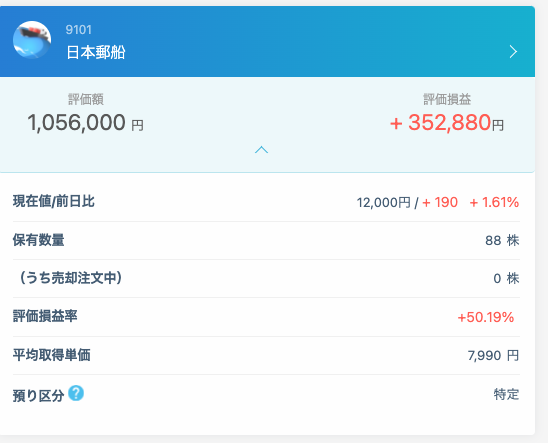The height and width of the screenshot is (443, 548).
Task: Click the 日本郵船 stock avatar image
Action: coord(32,40)
